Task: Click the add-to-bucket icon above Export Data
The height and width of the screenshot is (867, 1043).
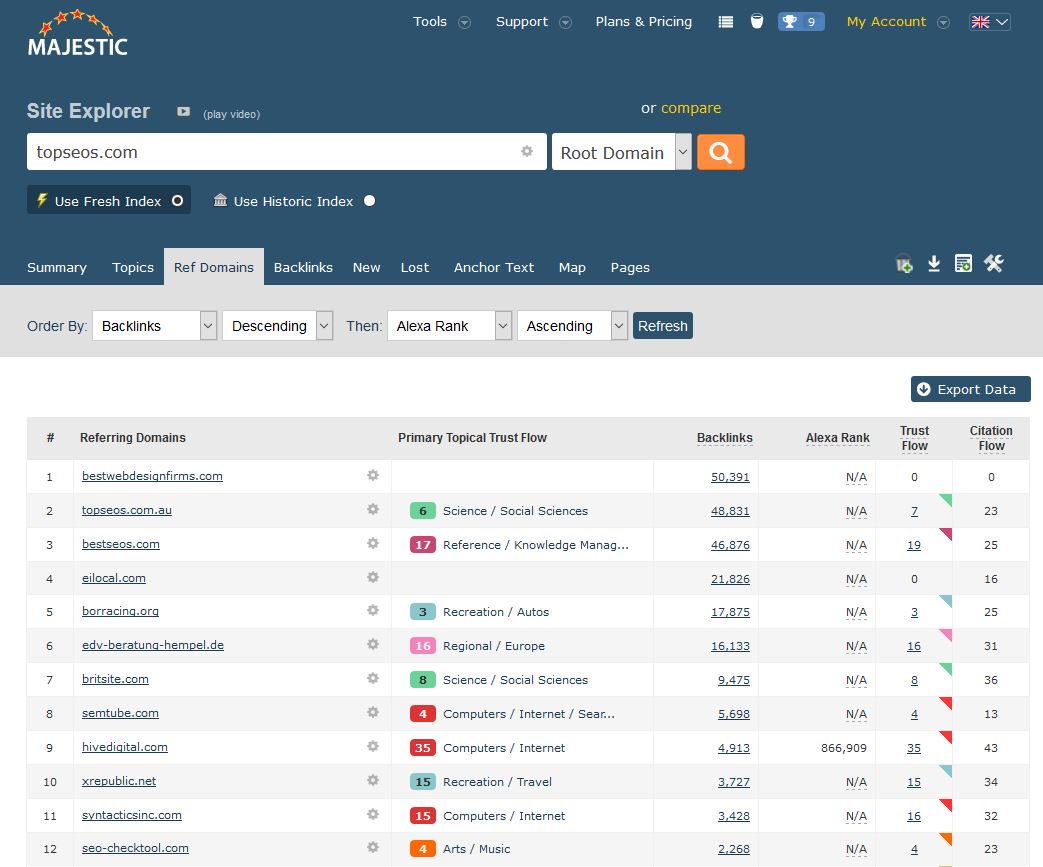Action: (904, 264)
